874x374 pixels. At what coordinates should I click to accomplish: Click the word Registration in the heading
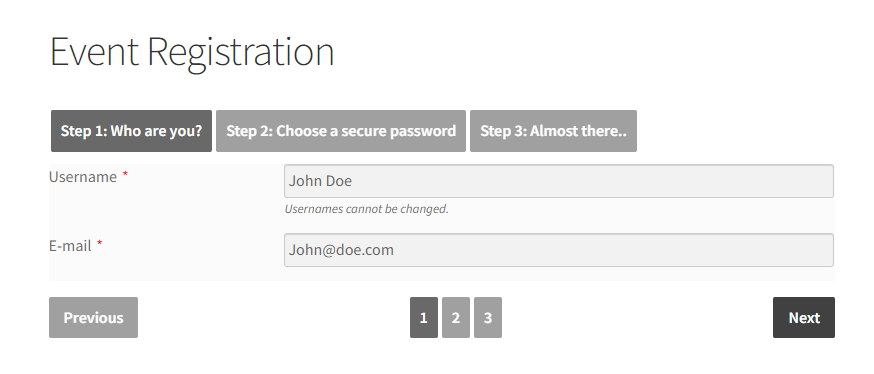point(241,54)
